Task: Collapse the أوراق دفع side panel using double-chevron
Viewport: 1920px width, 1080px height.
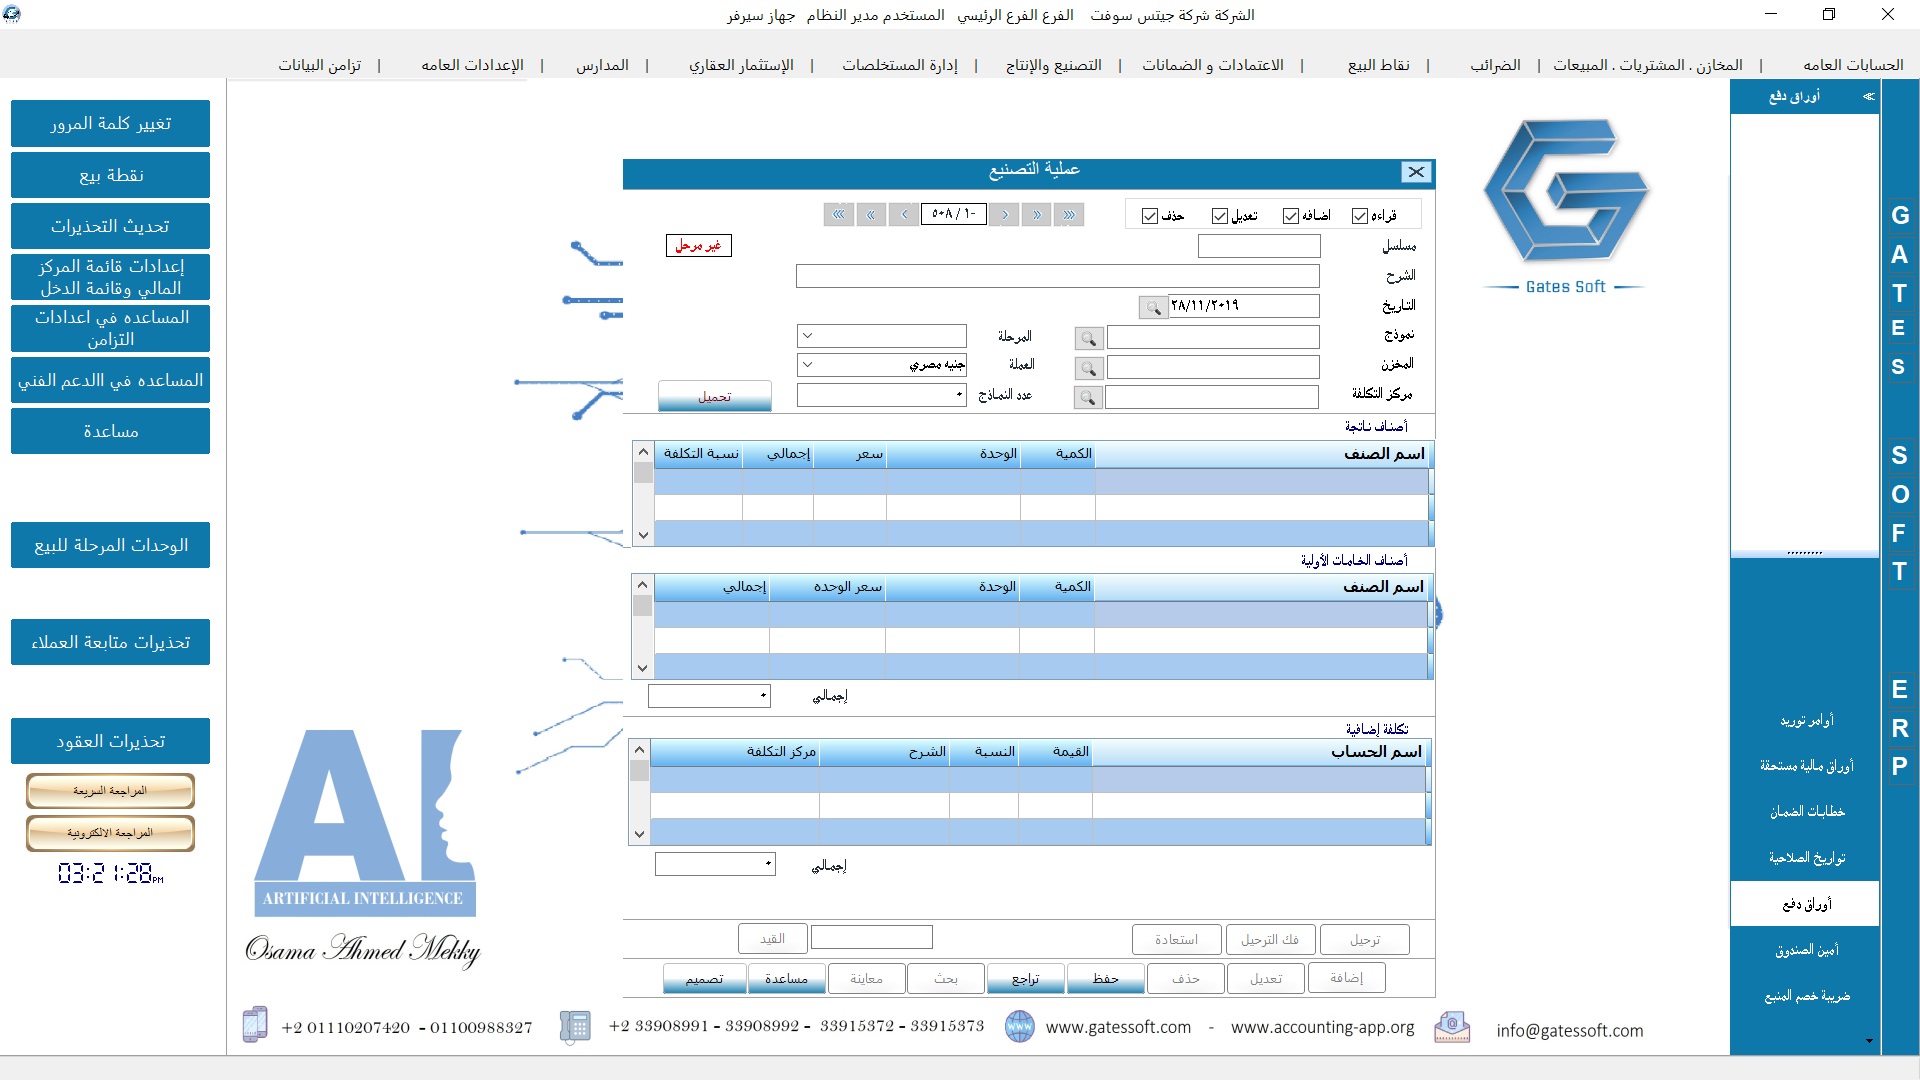Action: pyautogui.click(x=1868, y=97)
